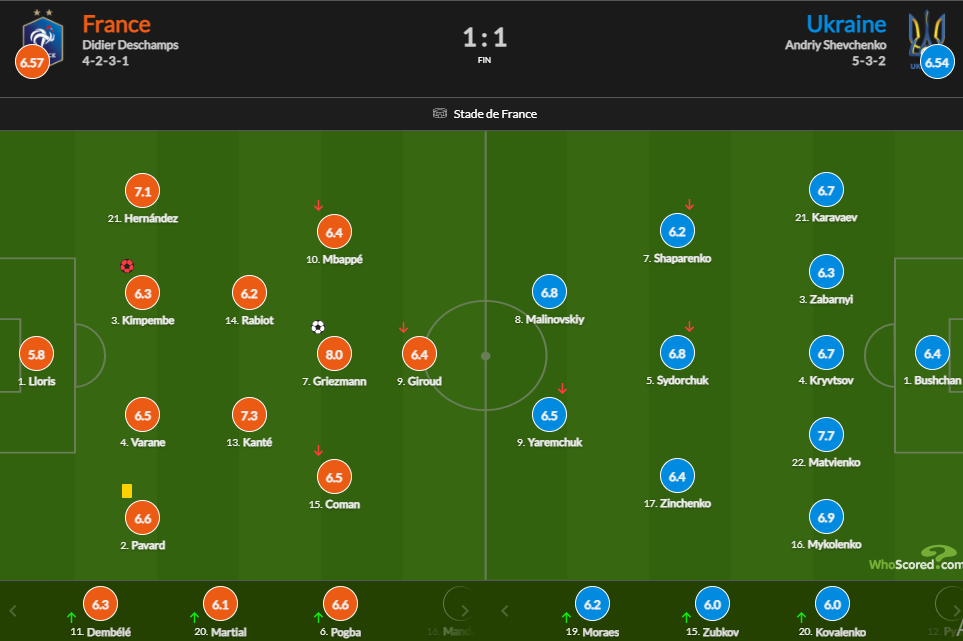The image size is (963, 641).
Task: Open the France team name link
Action: pos(116,24)
